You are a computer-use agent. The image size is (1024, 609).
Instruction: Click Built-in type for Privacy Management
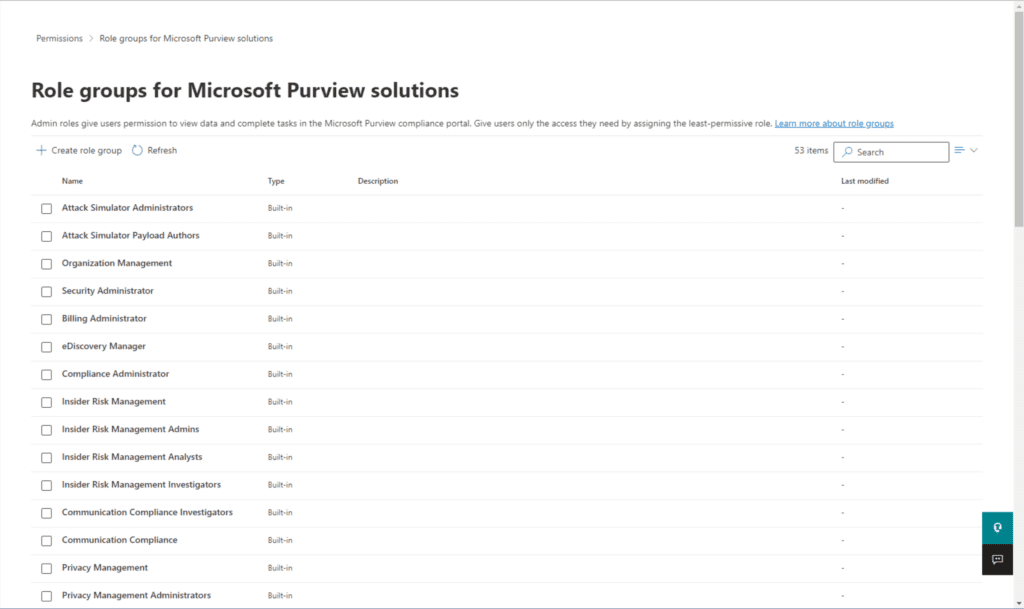pos(280,569)
